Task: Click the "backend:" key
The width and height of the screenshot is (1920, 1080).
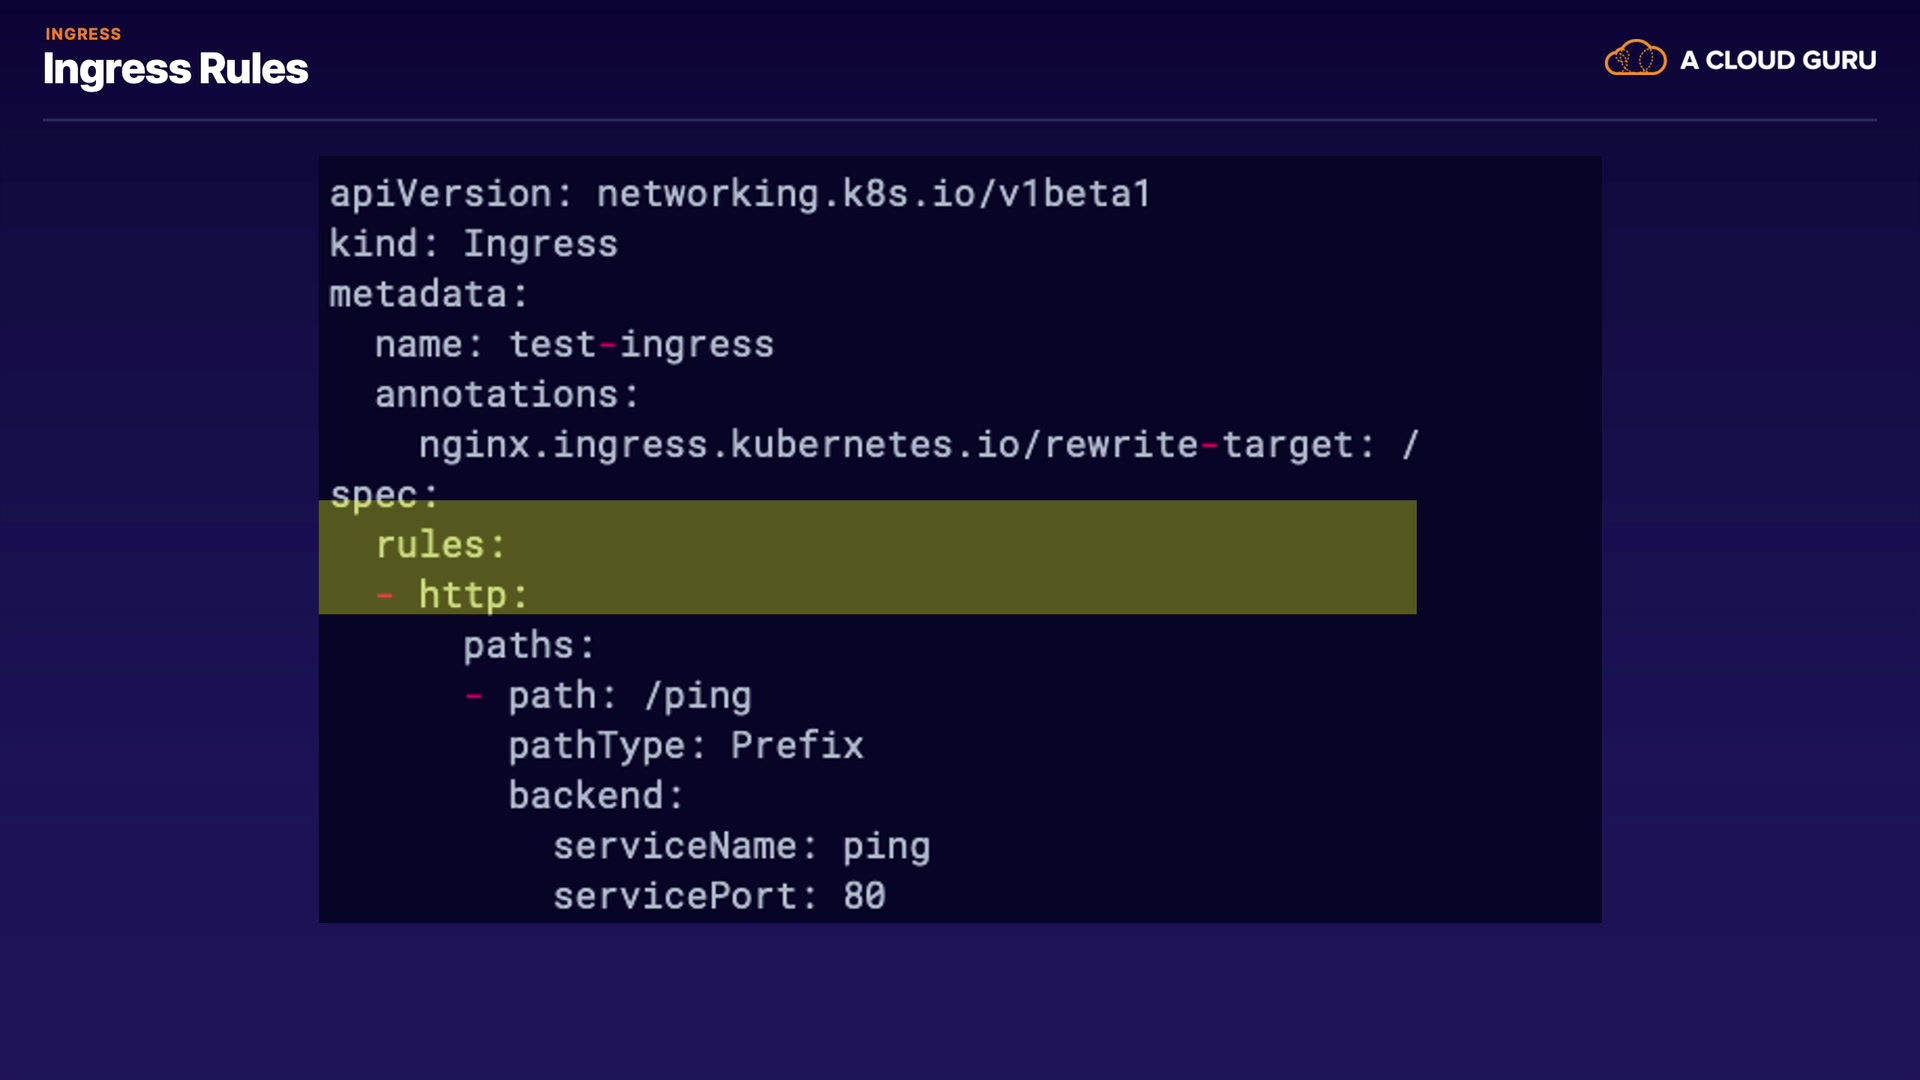Action: tap(595, 795)
